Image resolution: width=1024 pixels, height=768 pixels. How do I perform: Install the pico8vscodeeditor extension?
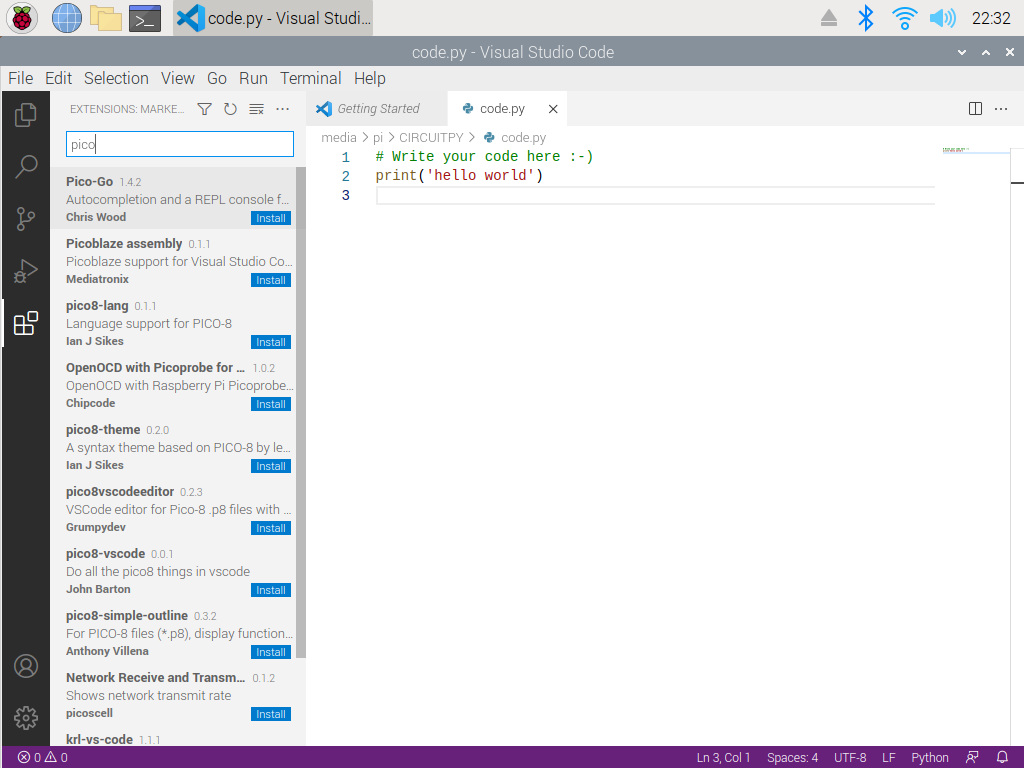(x=271, y=528)
